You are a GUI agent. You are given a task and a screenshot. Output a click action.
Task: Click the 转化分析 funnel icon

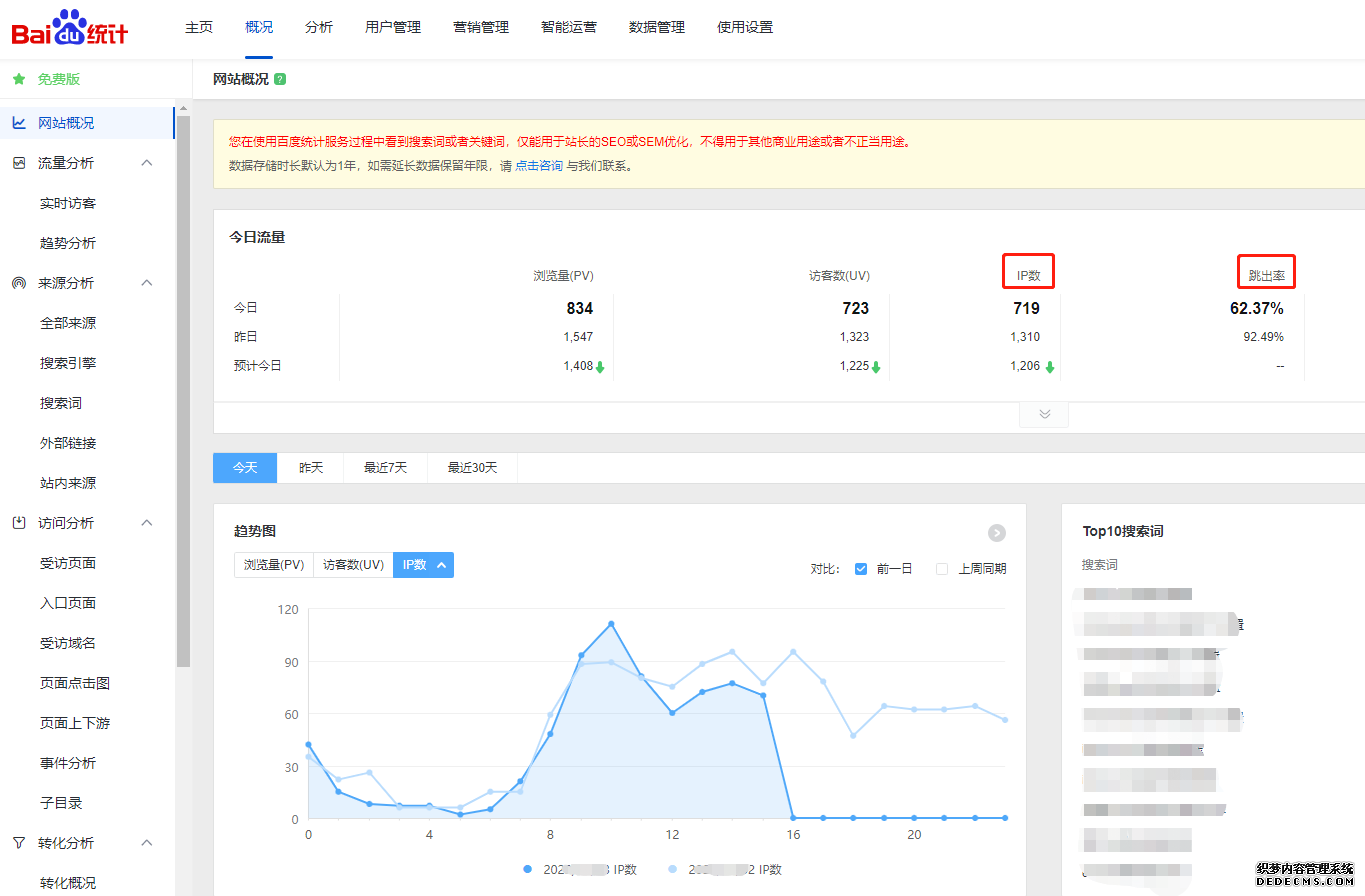[19, 843]
